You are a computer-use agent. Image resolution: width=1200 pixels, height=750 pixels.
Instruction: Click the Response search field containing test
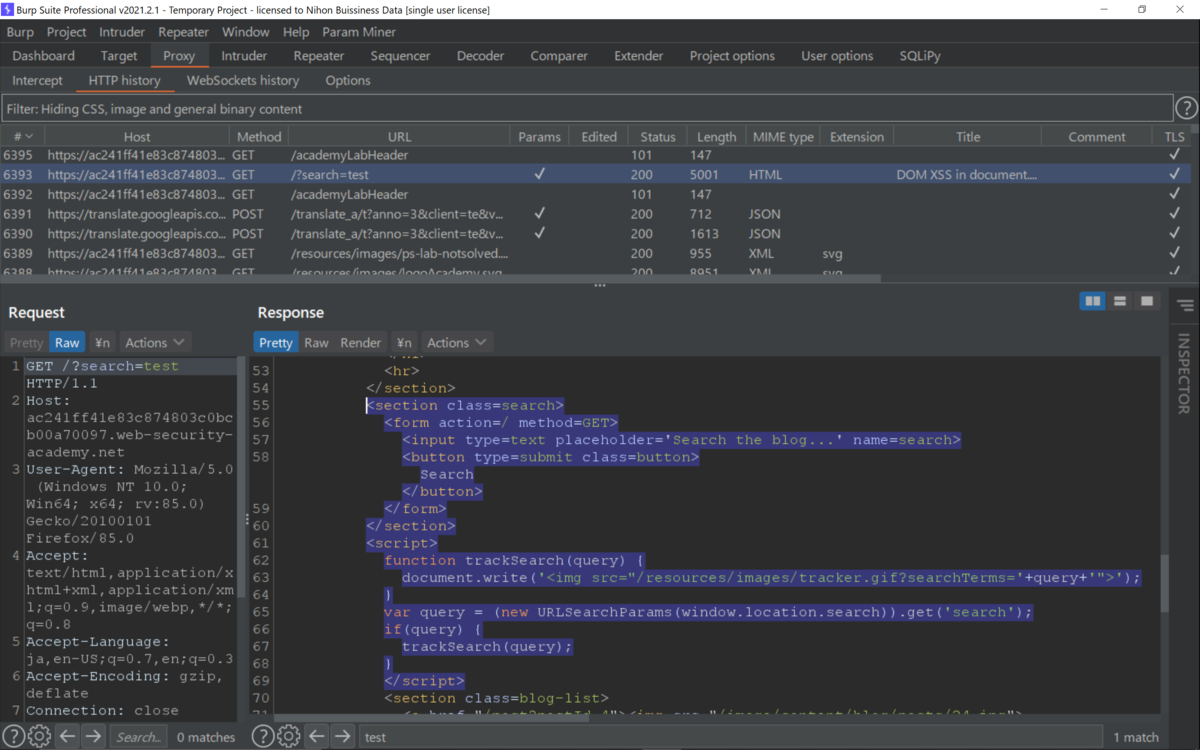pos(730,737)
